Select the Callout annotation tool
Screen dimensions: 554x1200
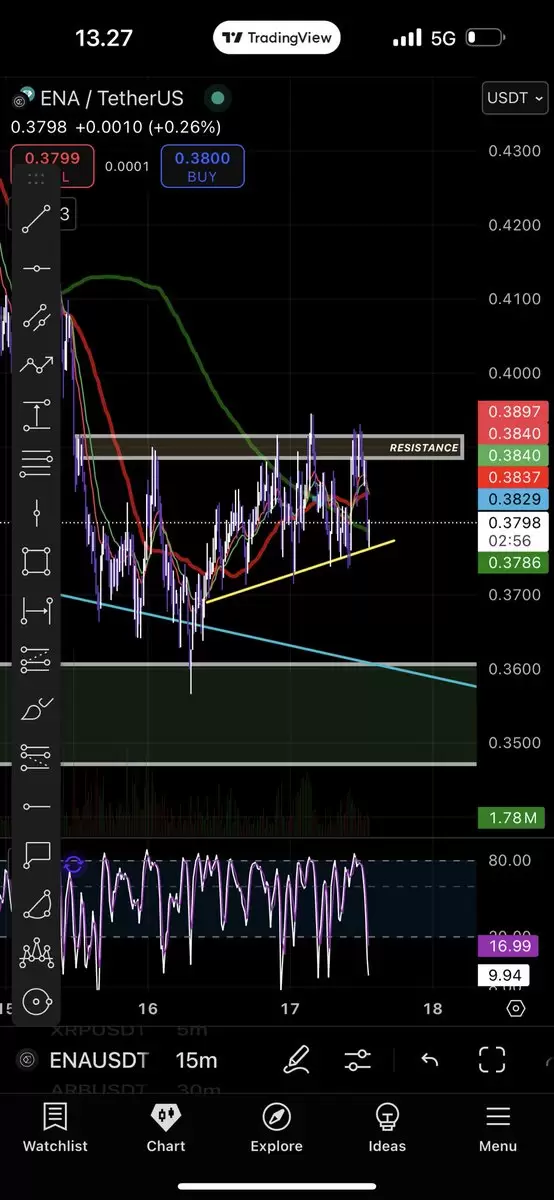click(x=37, y=854)
